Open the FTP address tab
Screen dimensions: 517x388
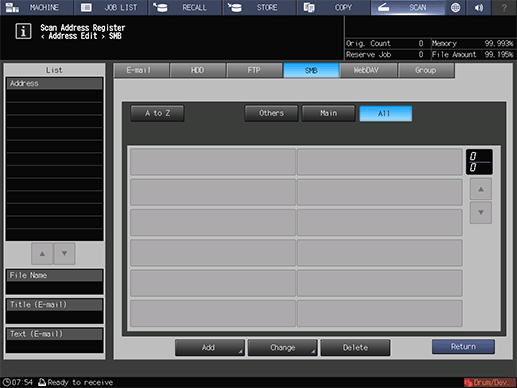254,70
